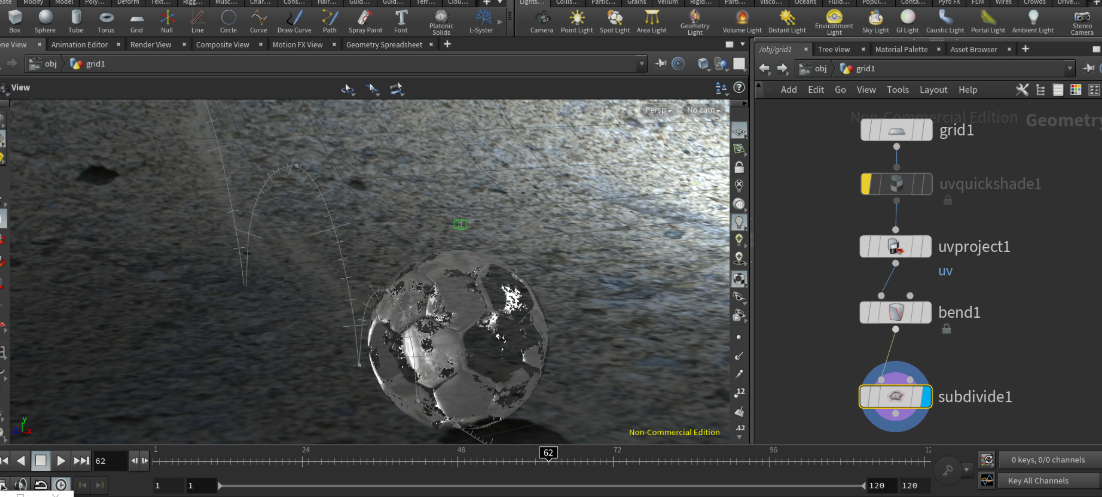Image resolution: width=1102 pixels, height=497 pixels.
Task: Open the No cam camera dropdown
Action: (701, 110)
